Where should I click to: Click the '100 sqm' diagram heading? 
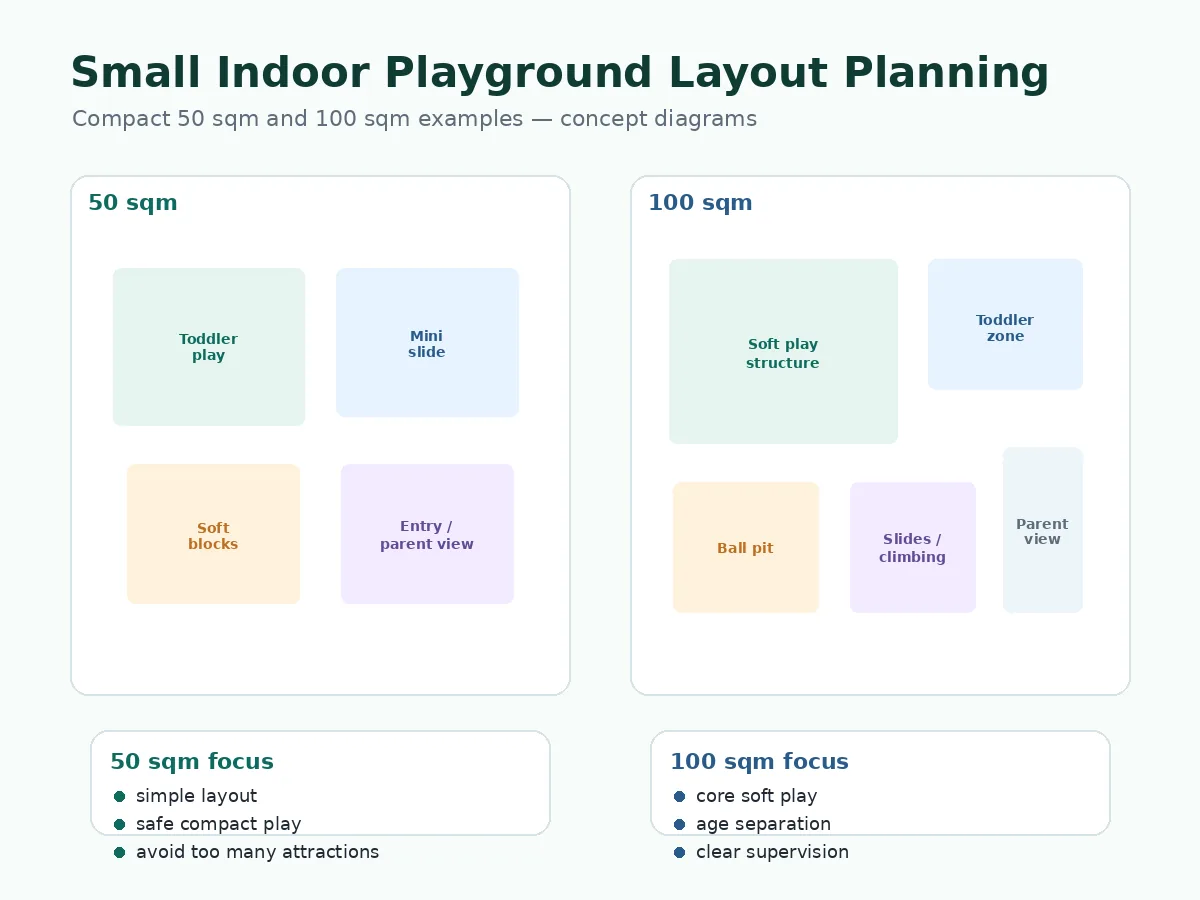[x=700, y=203]
